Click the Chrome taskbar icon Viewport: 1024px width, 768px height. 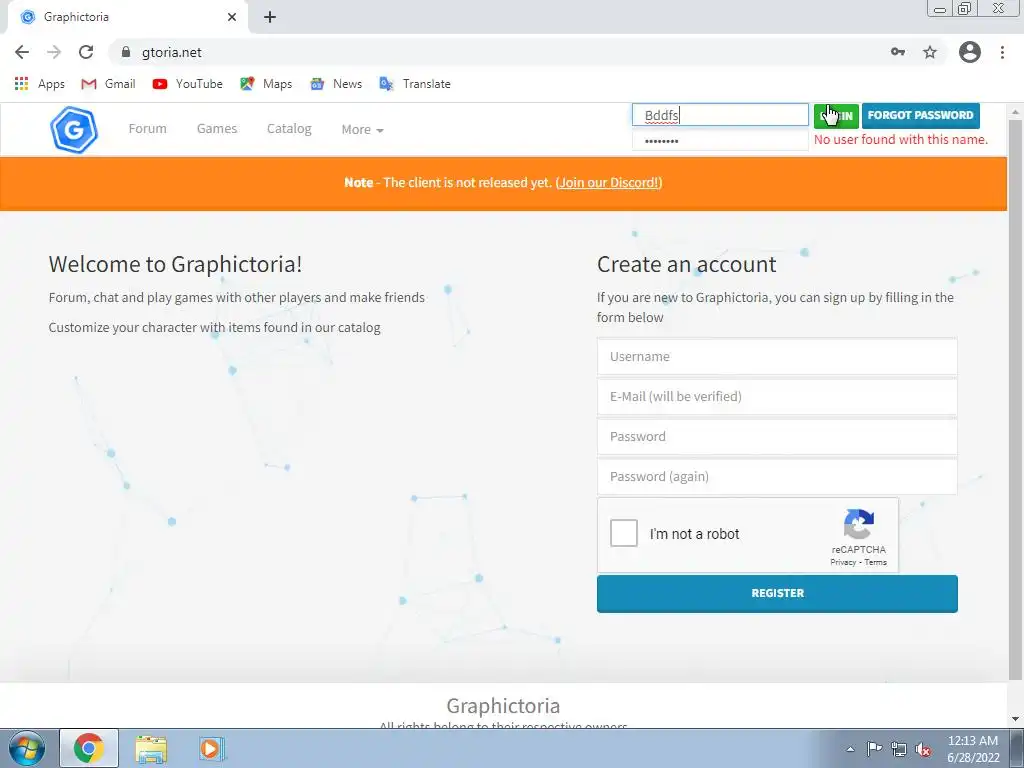89,748
